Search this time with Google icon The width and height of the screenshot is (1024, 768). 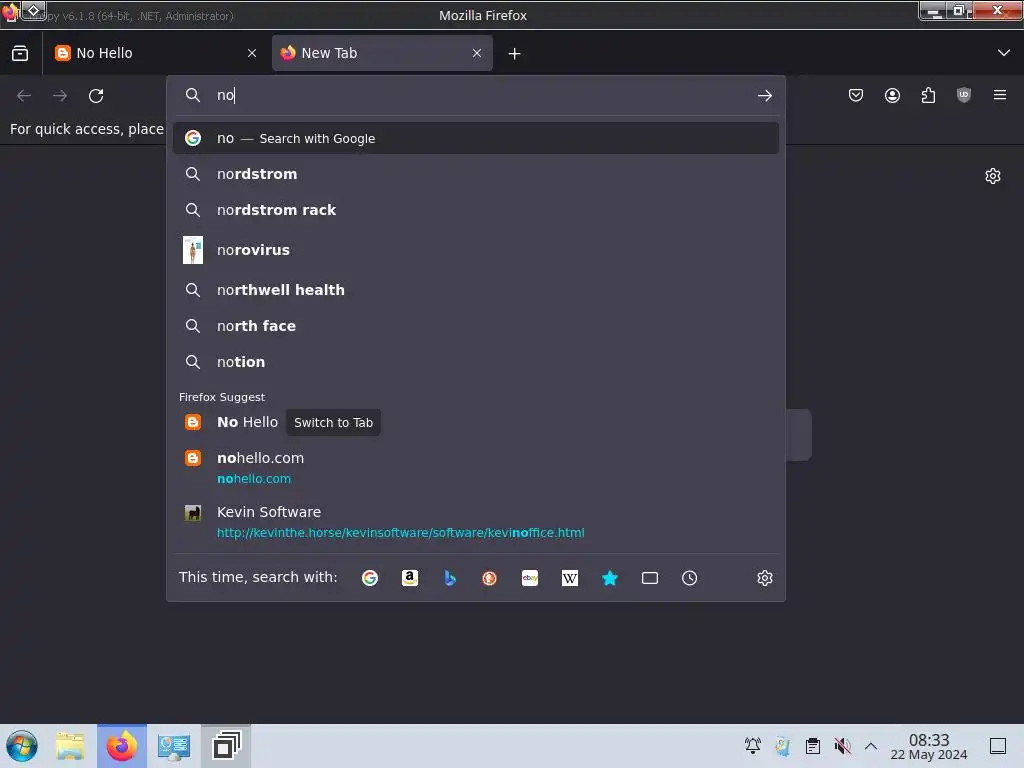coord(370,578)
